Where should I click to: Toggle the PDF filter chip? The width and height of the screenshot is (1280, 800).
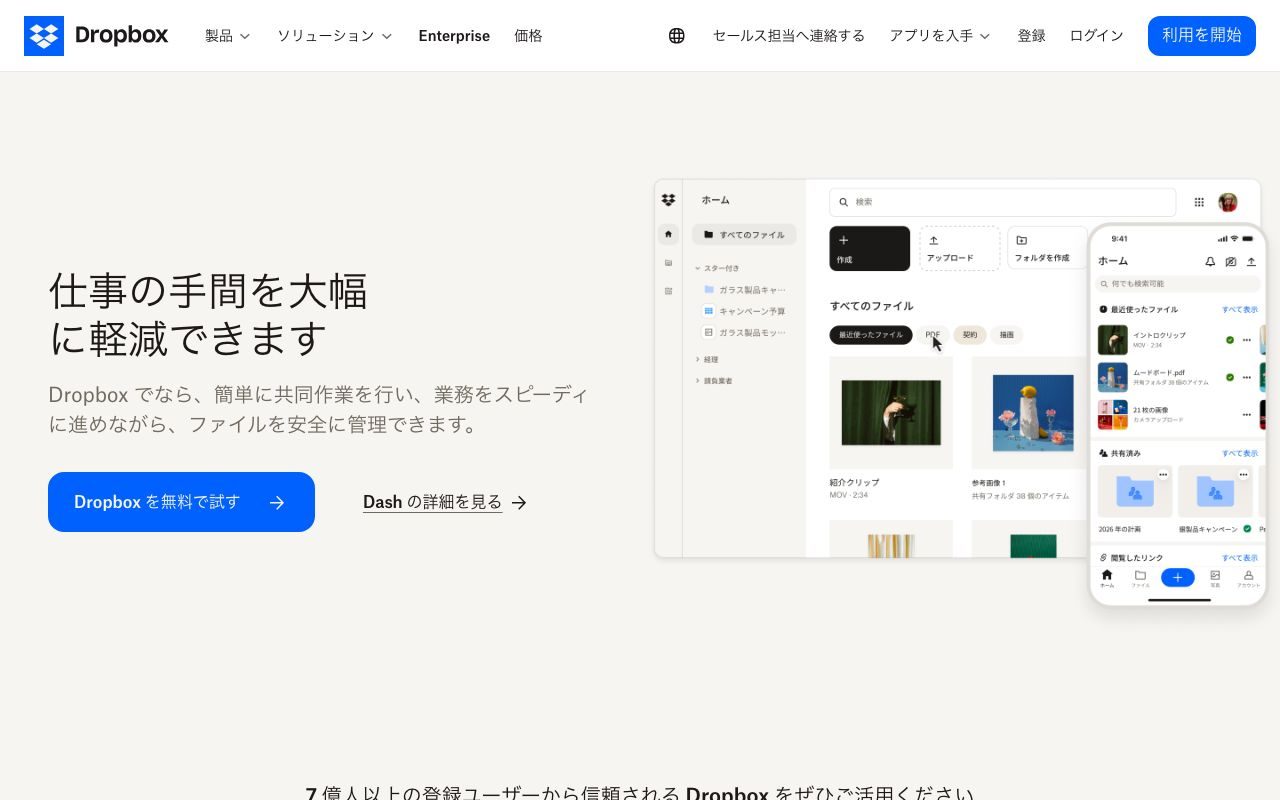point(932,335)
